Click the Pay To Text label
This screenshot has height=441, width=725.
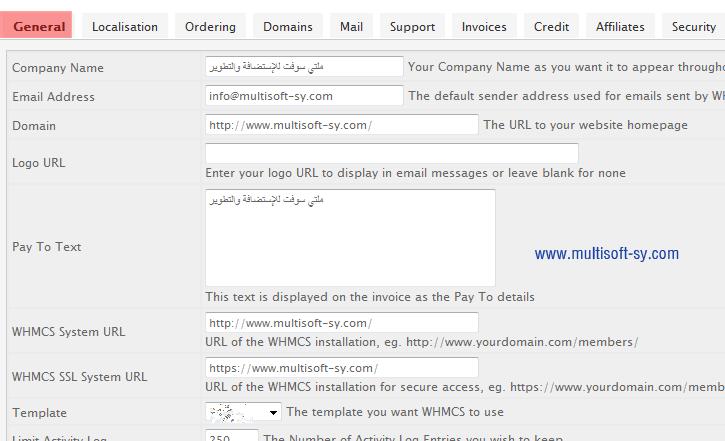47,246
